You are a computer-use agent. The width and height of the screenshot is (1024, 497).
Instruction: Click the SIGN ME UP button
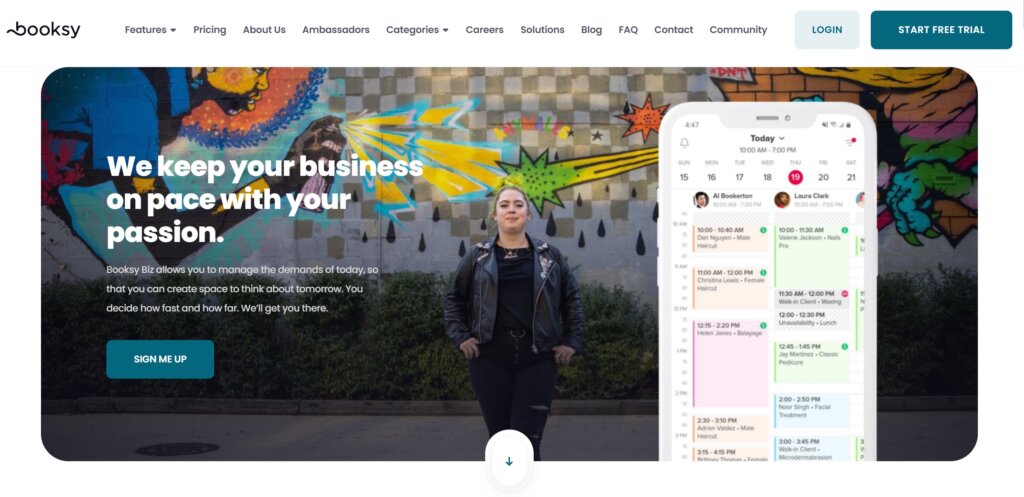tap(160, 359)
